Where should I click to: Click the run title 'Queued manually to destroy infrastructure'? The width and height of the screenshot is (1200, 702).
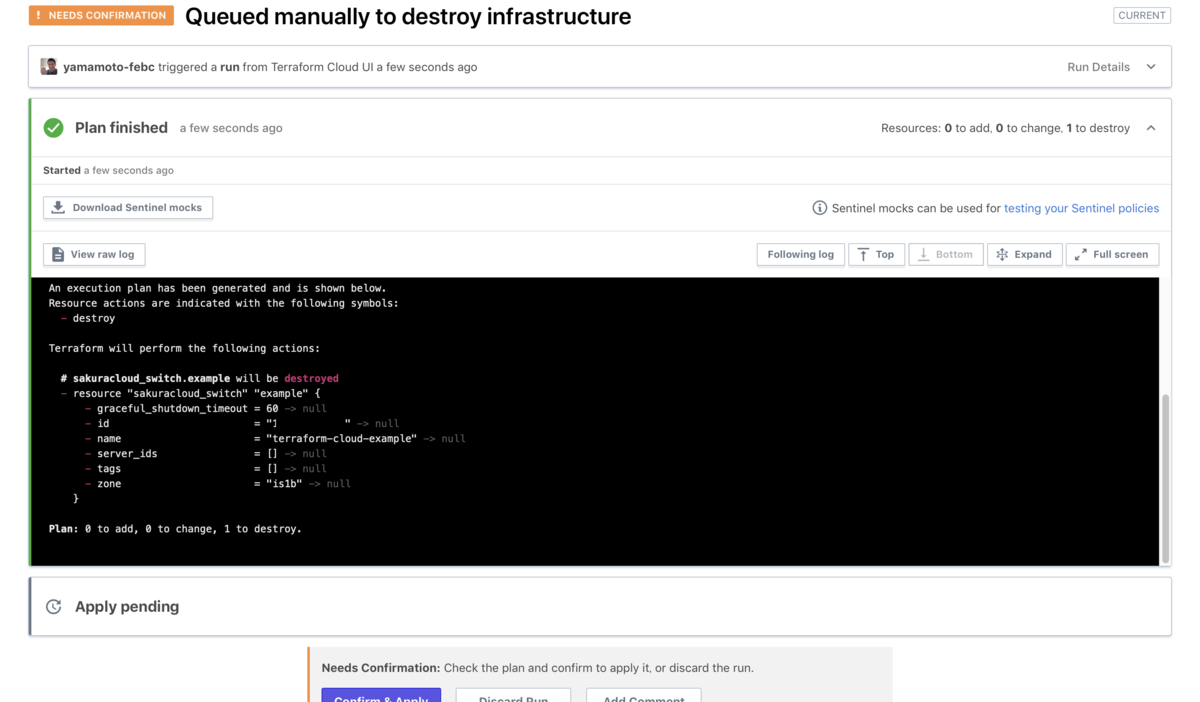pyautogui.click(x=408, y=16)
